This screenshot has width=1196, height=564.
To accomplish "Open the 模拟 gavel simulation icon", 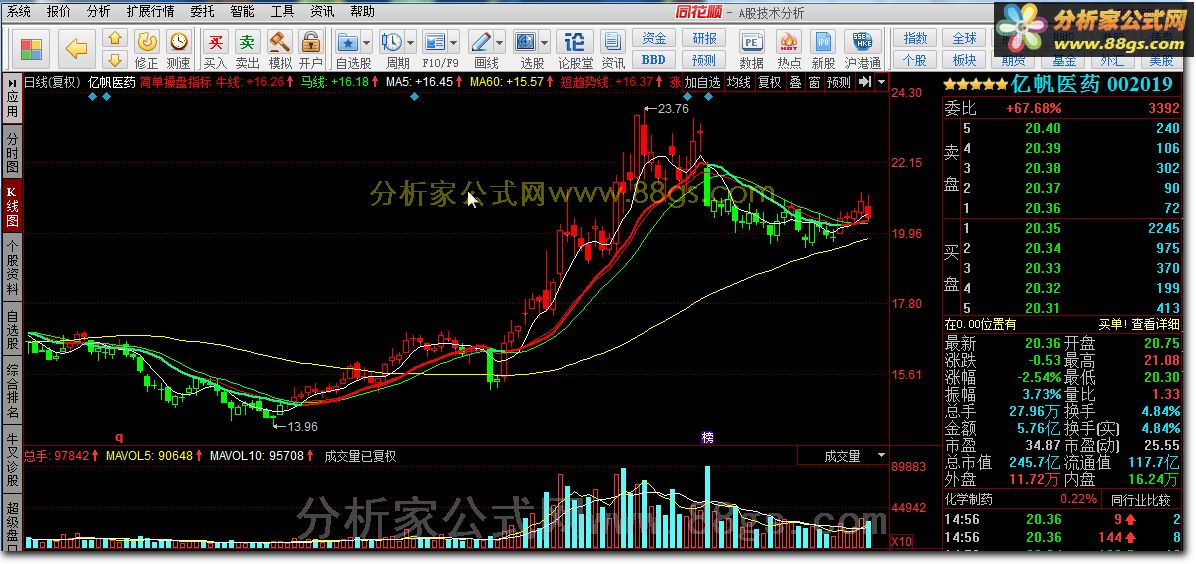I will click(280, 42).
